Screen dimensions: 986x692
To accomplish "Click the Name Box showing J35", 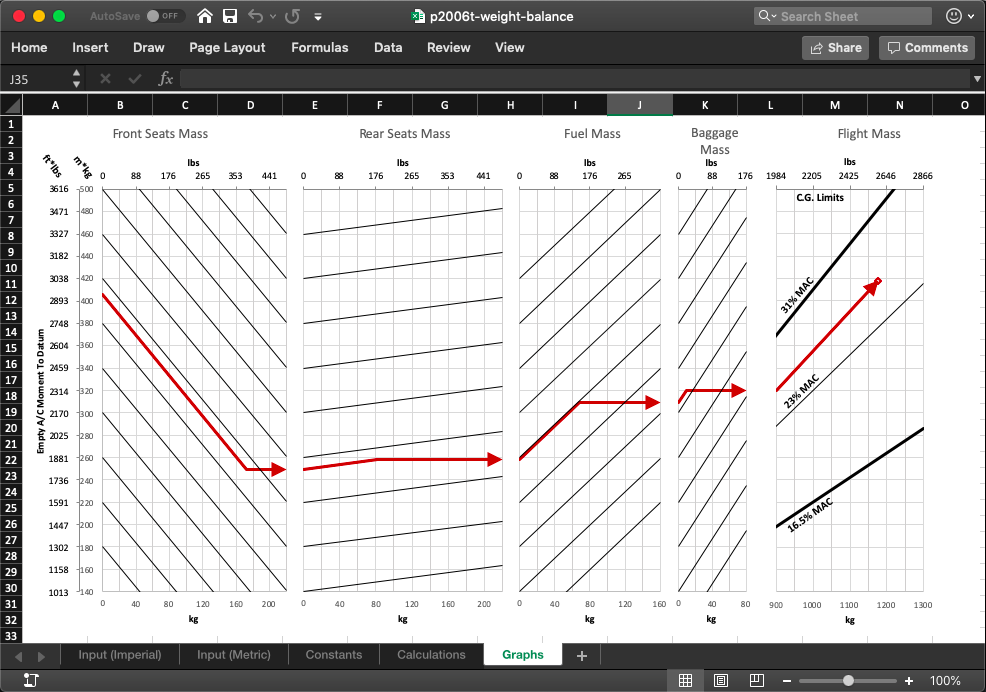I will 36,79.
